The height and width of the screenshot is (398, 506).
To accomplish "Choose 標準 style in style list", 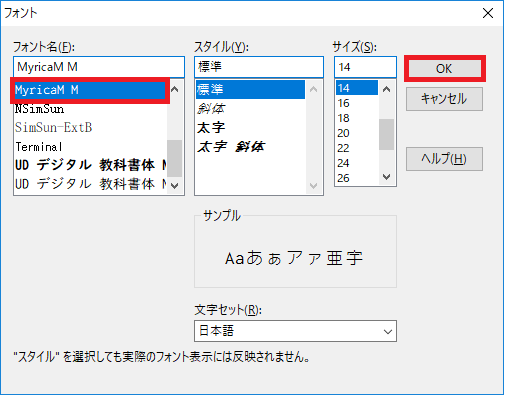I will coord(250,89).
